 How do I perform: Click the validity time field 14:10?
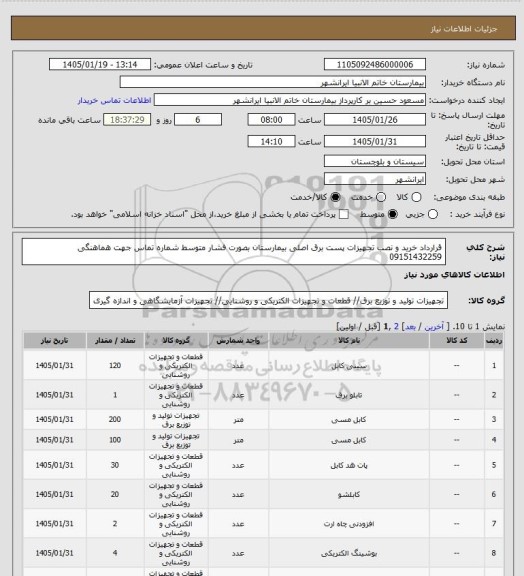tap(272, 141)
